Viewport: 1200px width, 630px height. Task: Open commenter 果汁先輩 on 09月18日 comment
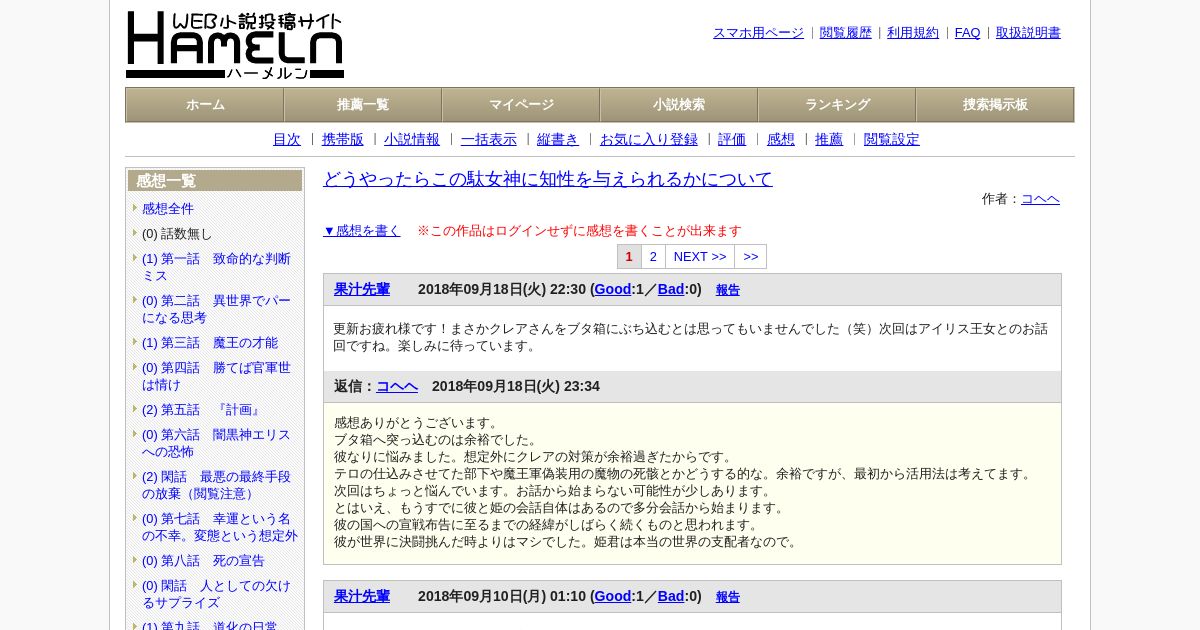(362, 290)
